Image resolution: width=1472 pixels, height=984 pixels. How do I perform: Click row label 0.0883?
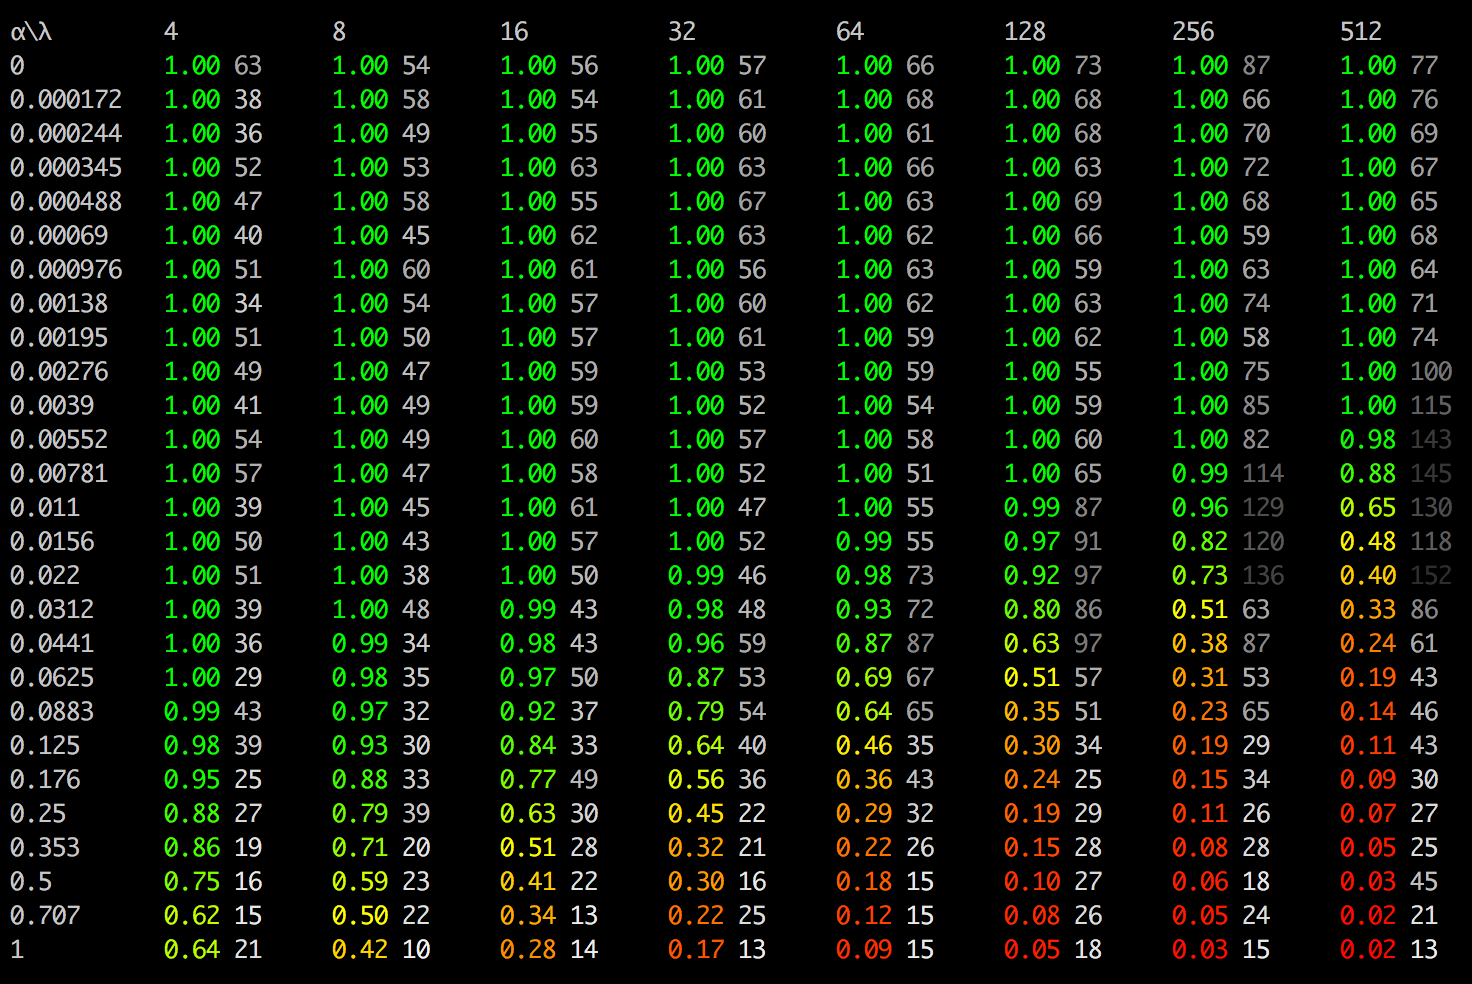(x=52, y=712)
